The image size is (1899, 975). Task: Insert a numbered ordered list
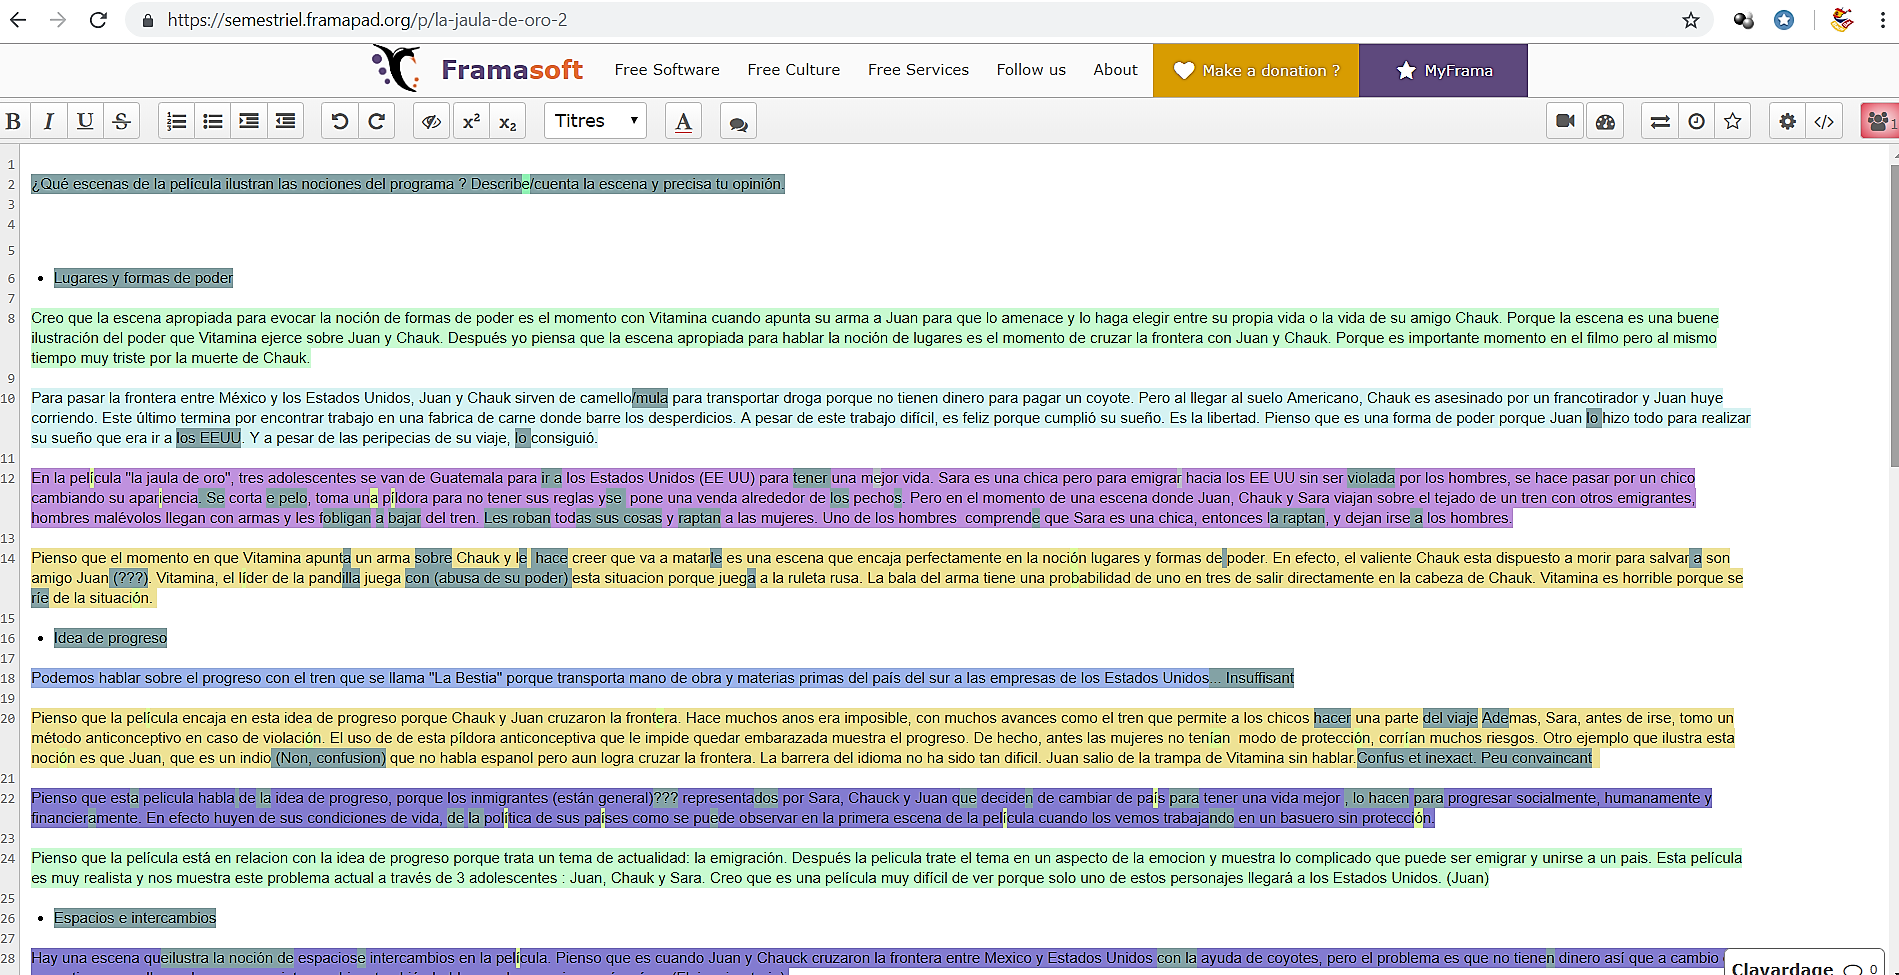(177, 122)
